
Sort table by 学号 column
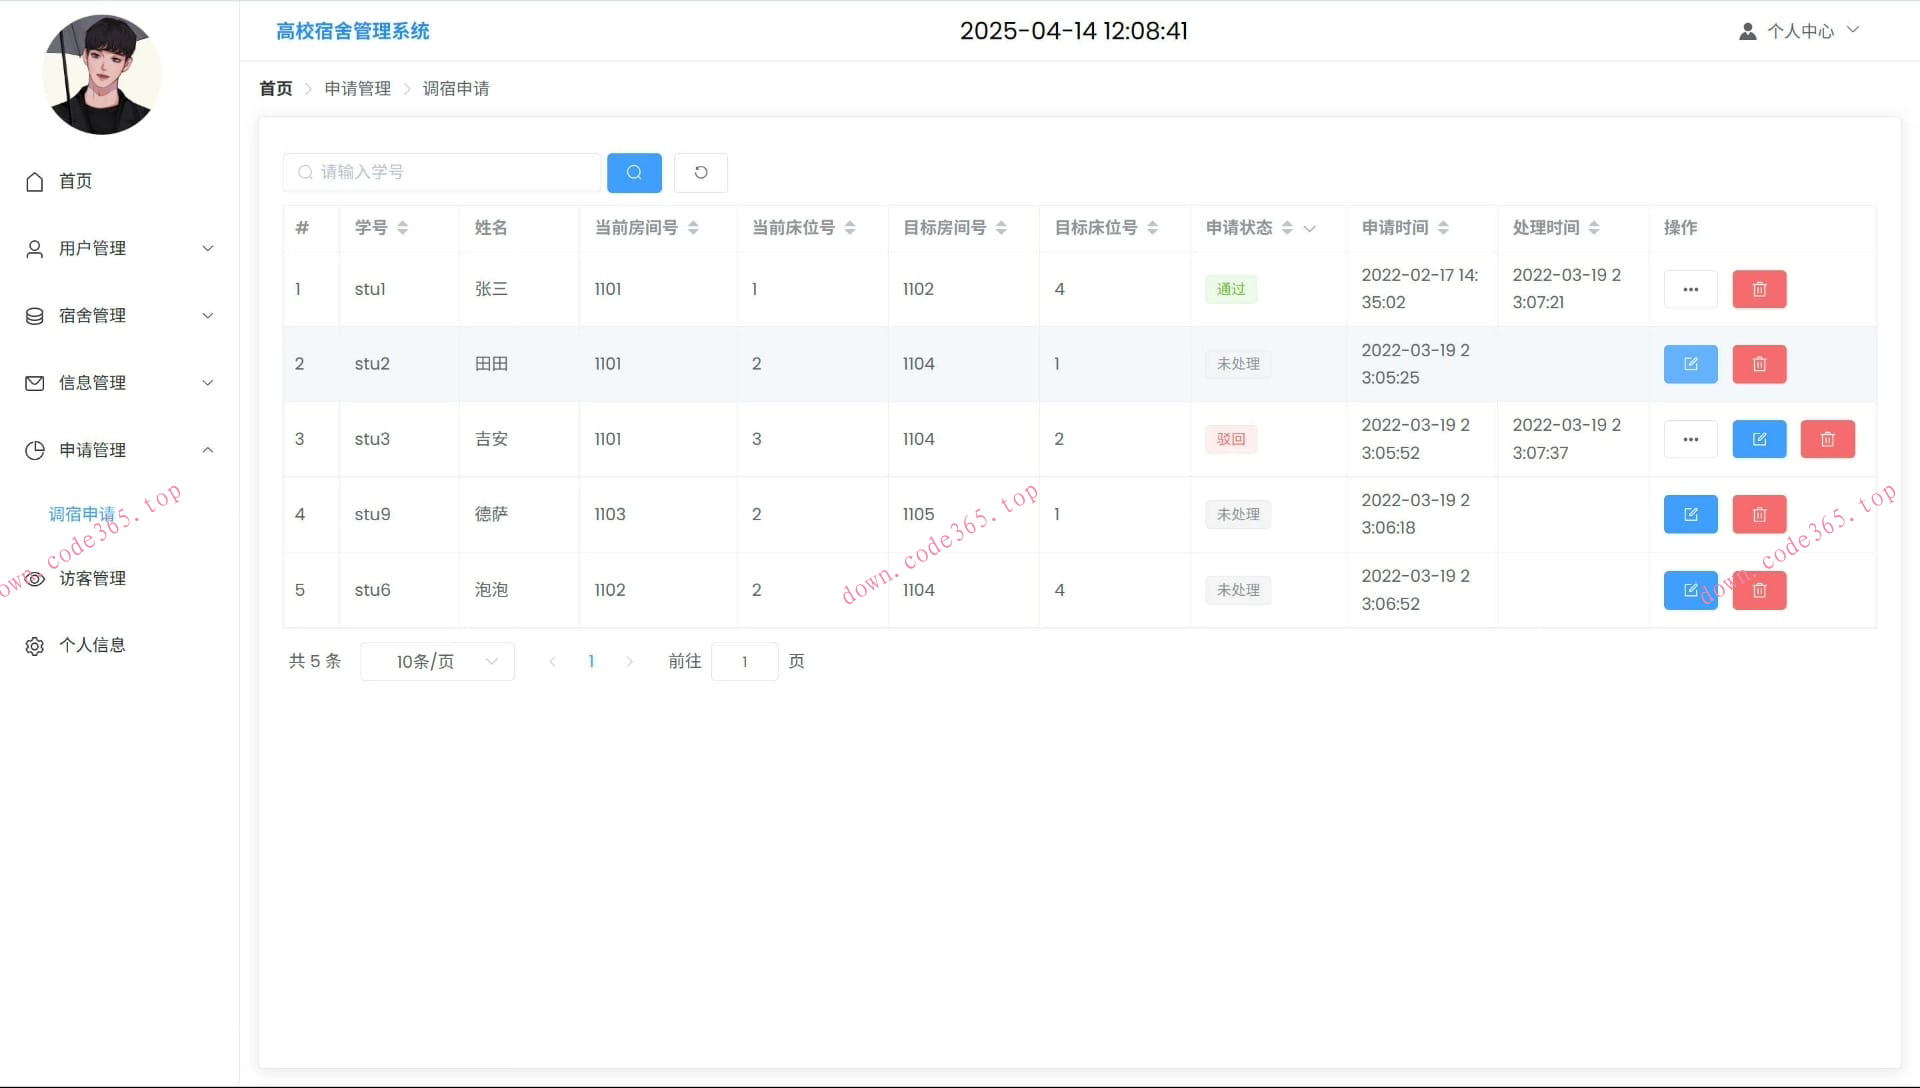[402, 228]
